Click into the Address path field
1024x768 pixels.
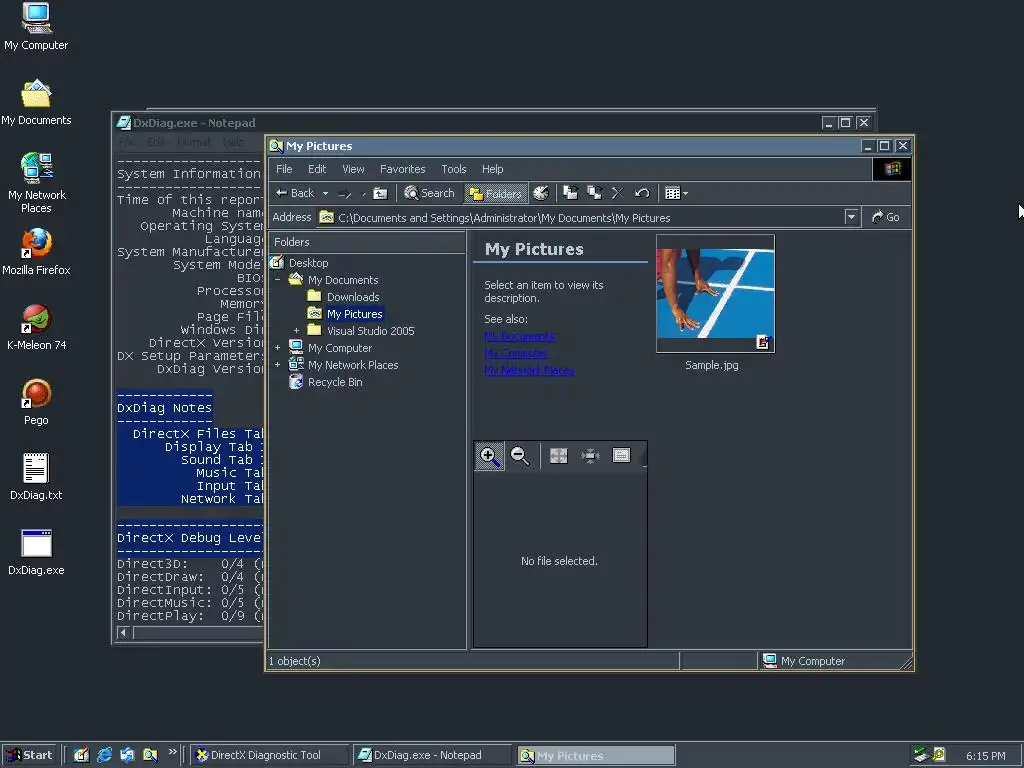coord(580,217)
